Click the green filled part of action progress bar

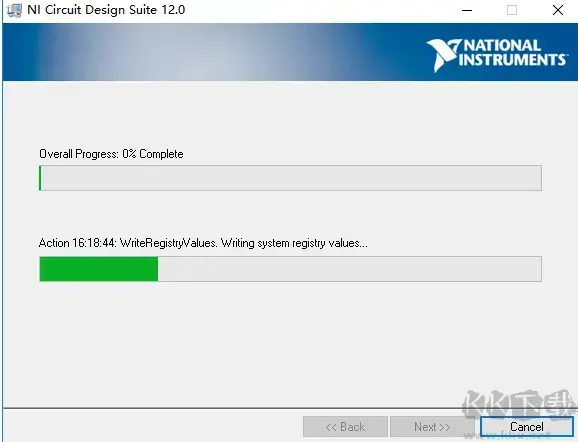pyautogui.click(x=99, y=269)
